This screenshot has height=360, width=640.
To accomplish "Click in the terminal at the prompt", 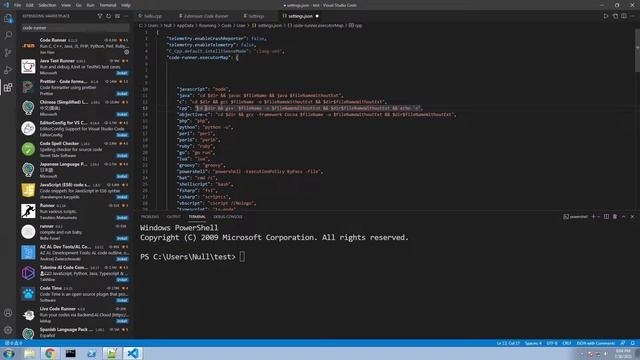I will click(242, 257).
